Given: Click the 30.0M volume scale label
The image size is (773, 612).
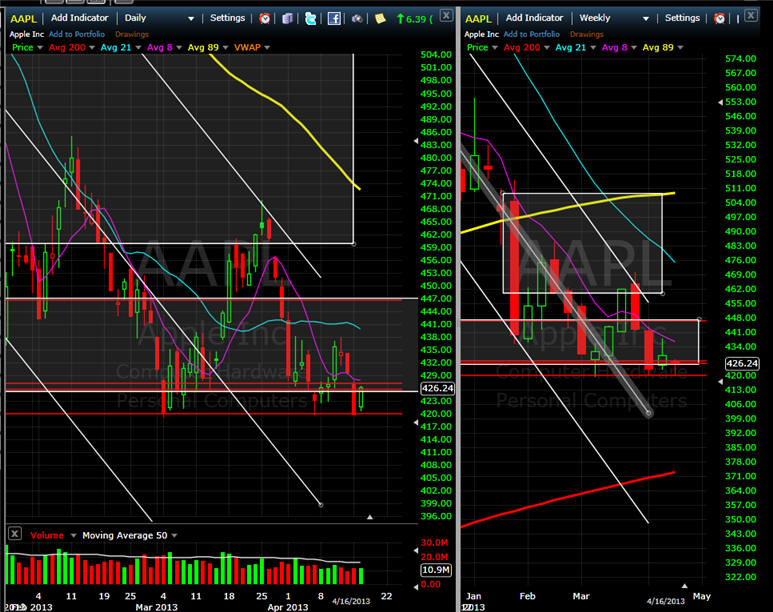Looking at the screenshot, I should coord(434,542).
